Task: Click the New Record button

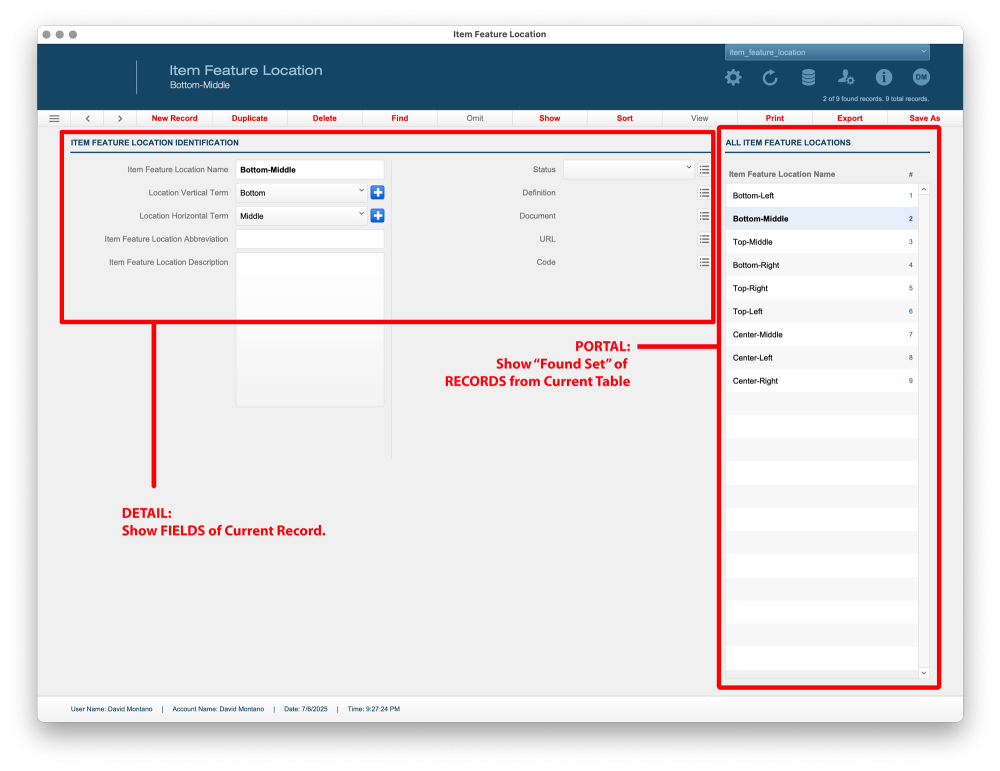Action: pyautogui.click(x=174, y=118)
